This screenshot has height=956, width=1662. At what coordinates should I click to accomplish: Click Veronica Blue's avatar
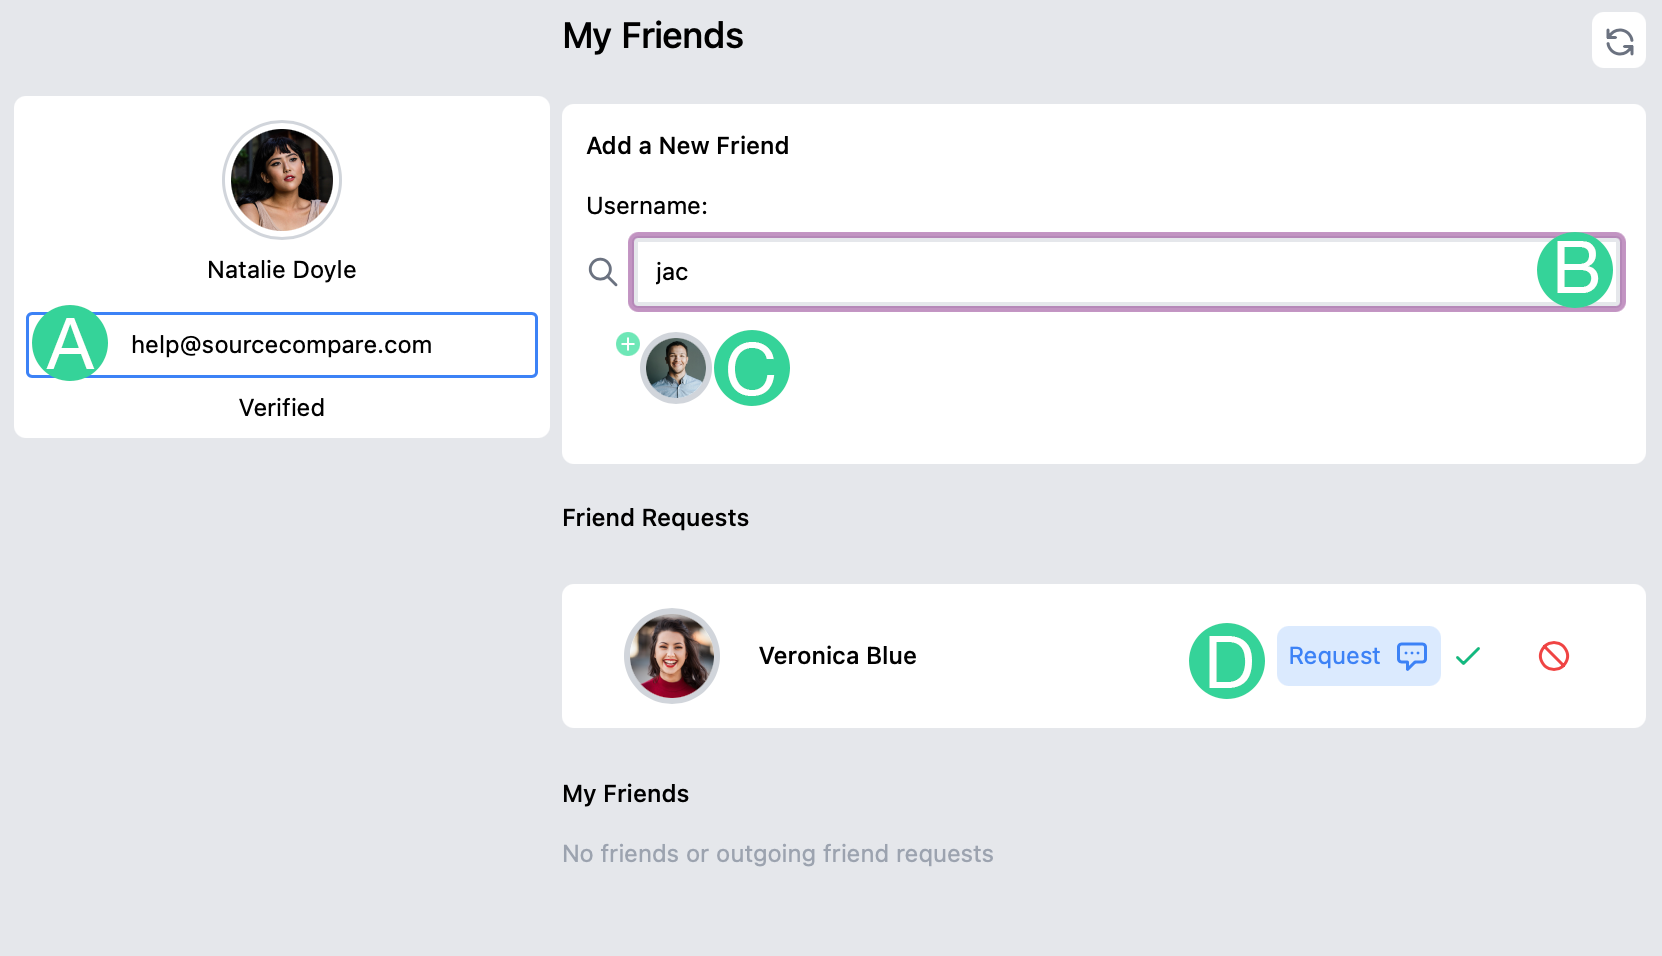click(x=672, y=656)
